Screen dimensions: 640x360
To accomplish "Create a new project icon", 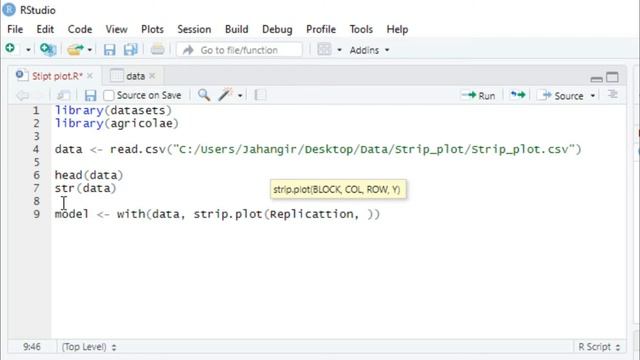I will click(x=48, y=50).
